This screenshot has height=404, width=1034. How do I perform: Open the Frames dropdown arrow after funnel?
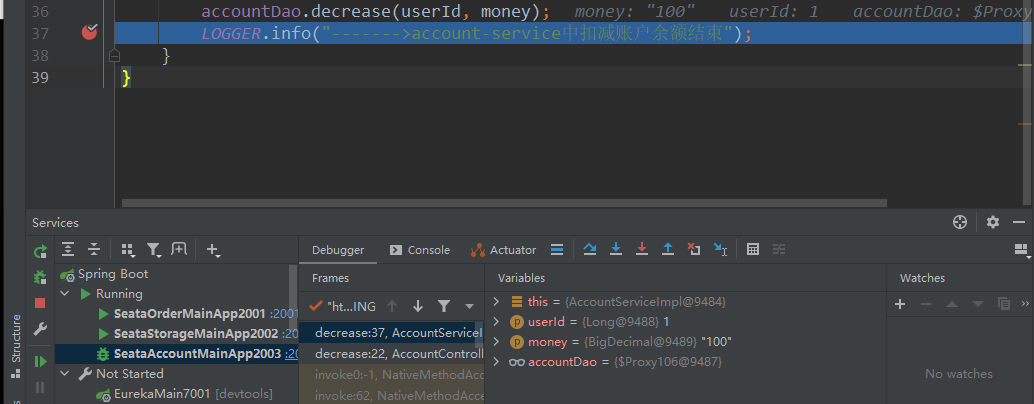(x=470, y=306)
